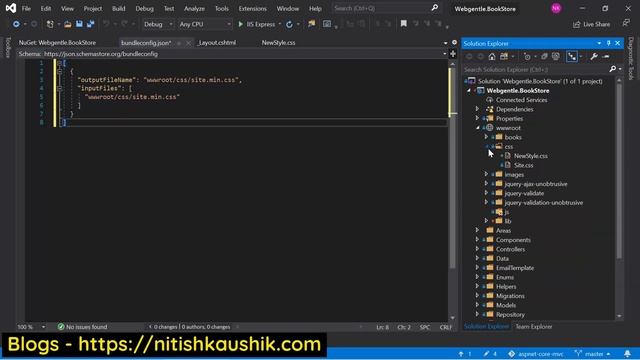Select Site.css in Solution Explorer
Screen dimensions: 640x360
coord(524,165)
